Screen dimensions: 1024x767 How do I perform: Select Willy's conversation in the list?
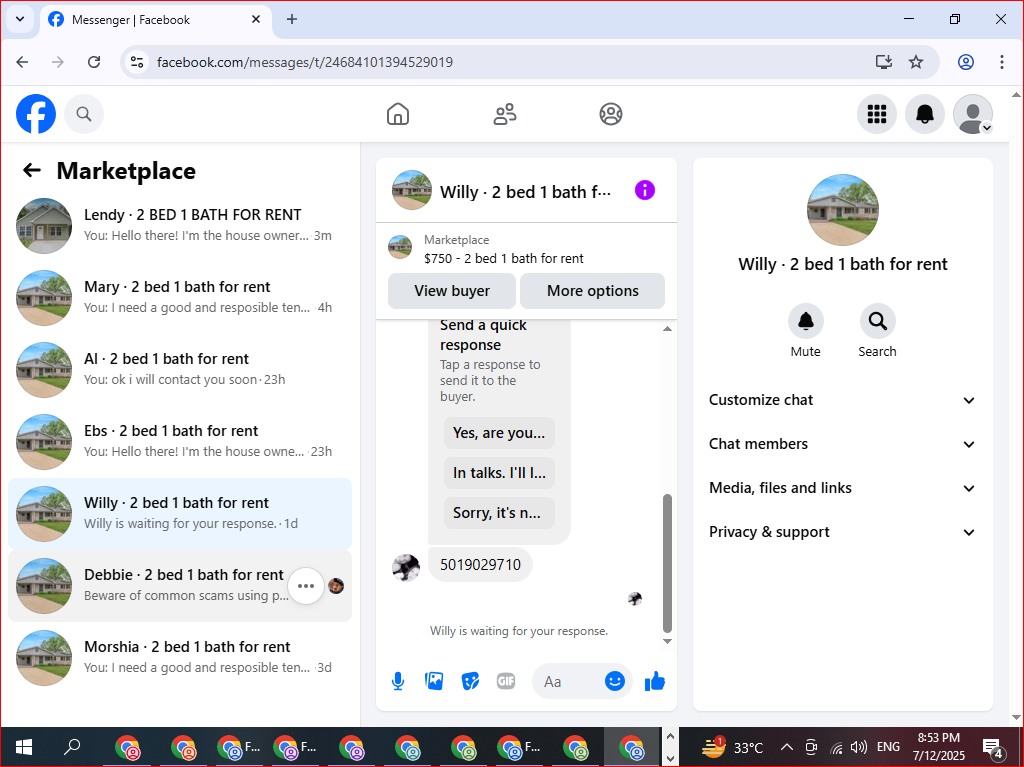tap(180, 514)
